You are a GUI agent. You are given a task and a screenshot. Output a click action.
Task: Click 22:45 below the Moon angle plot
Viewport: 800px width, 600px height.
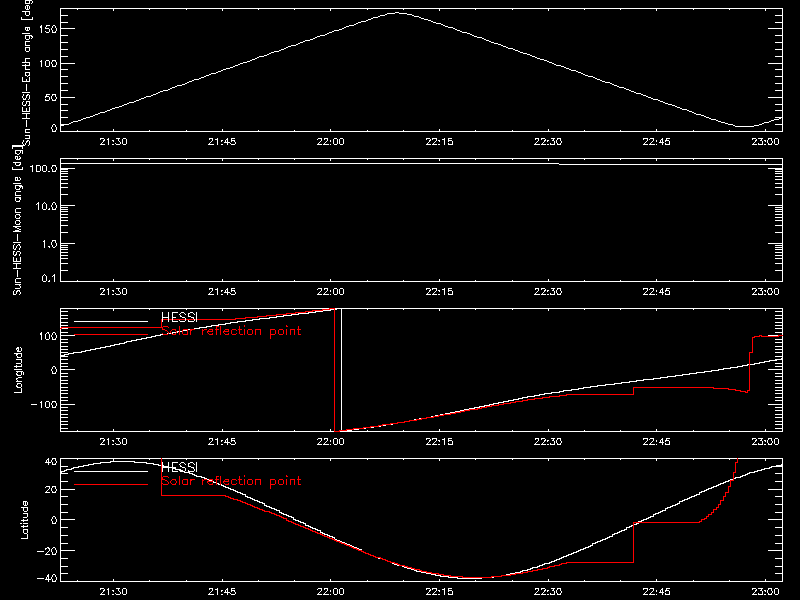click(657, 292)
